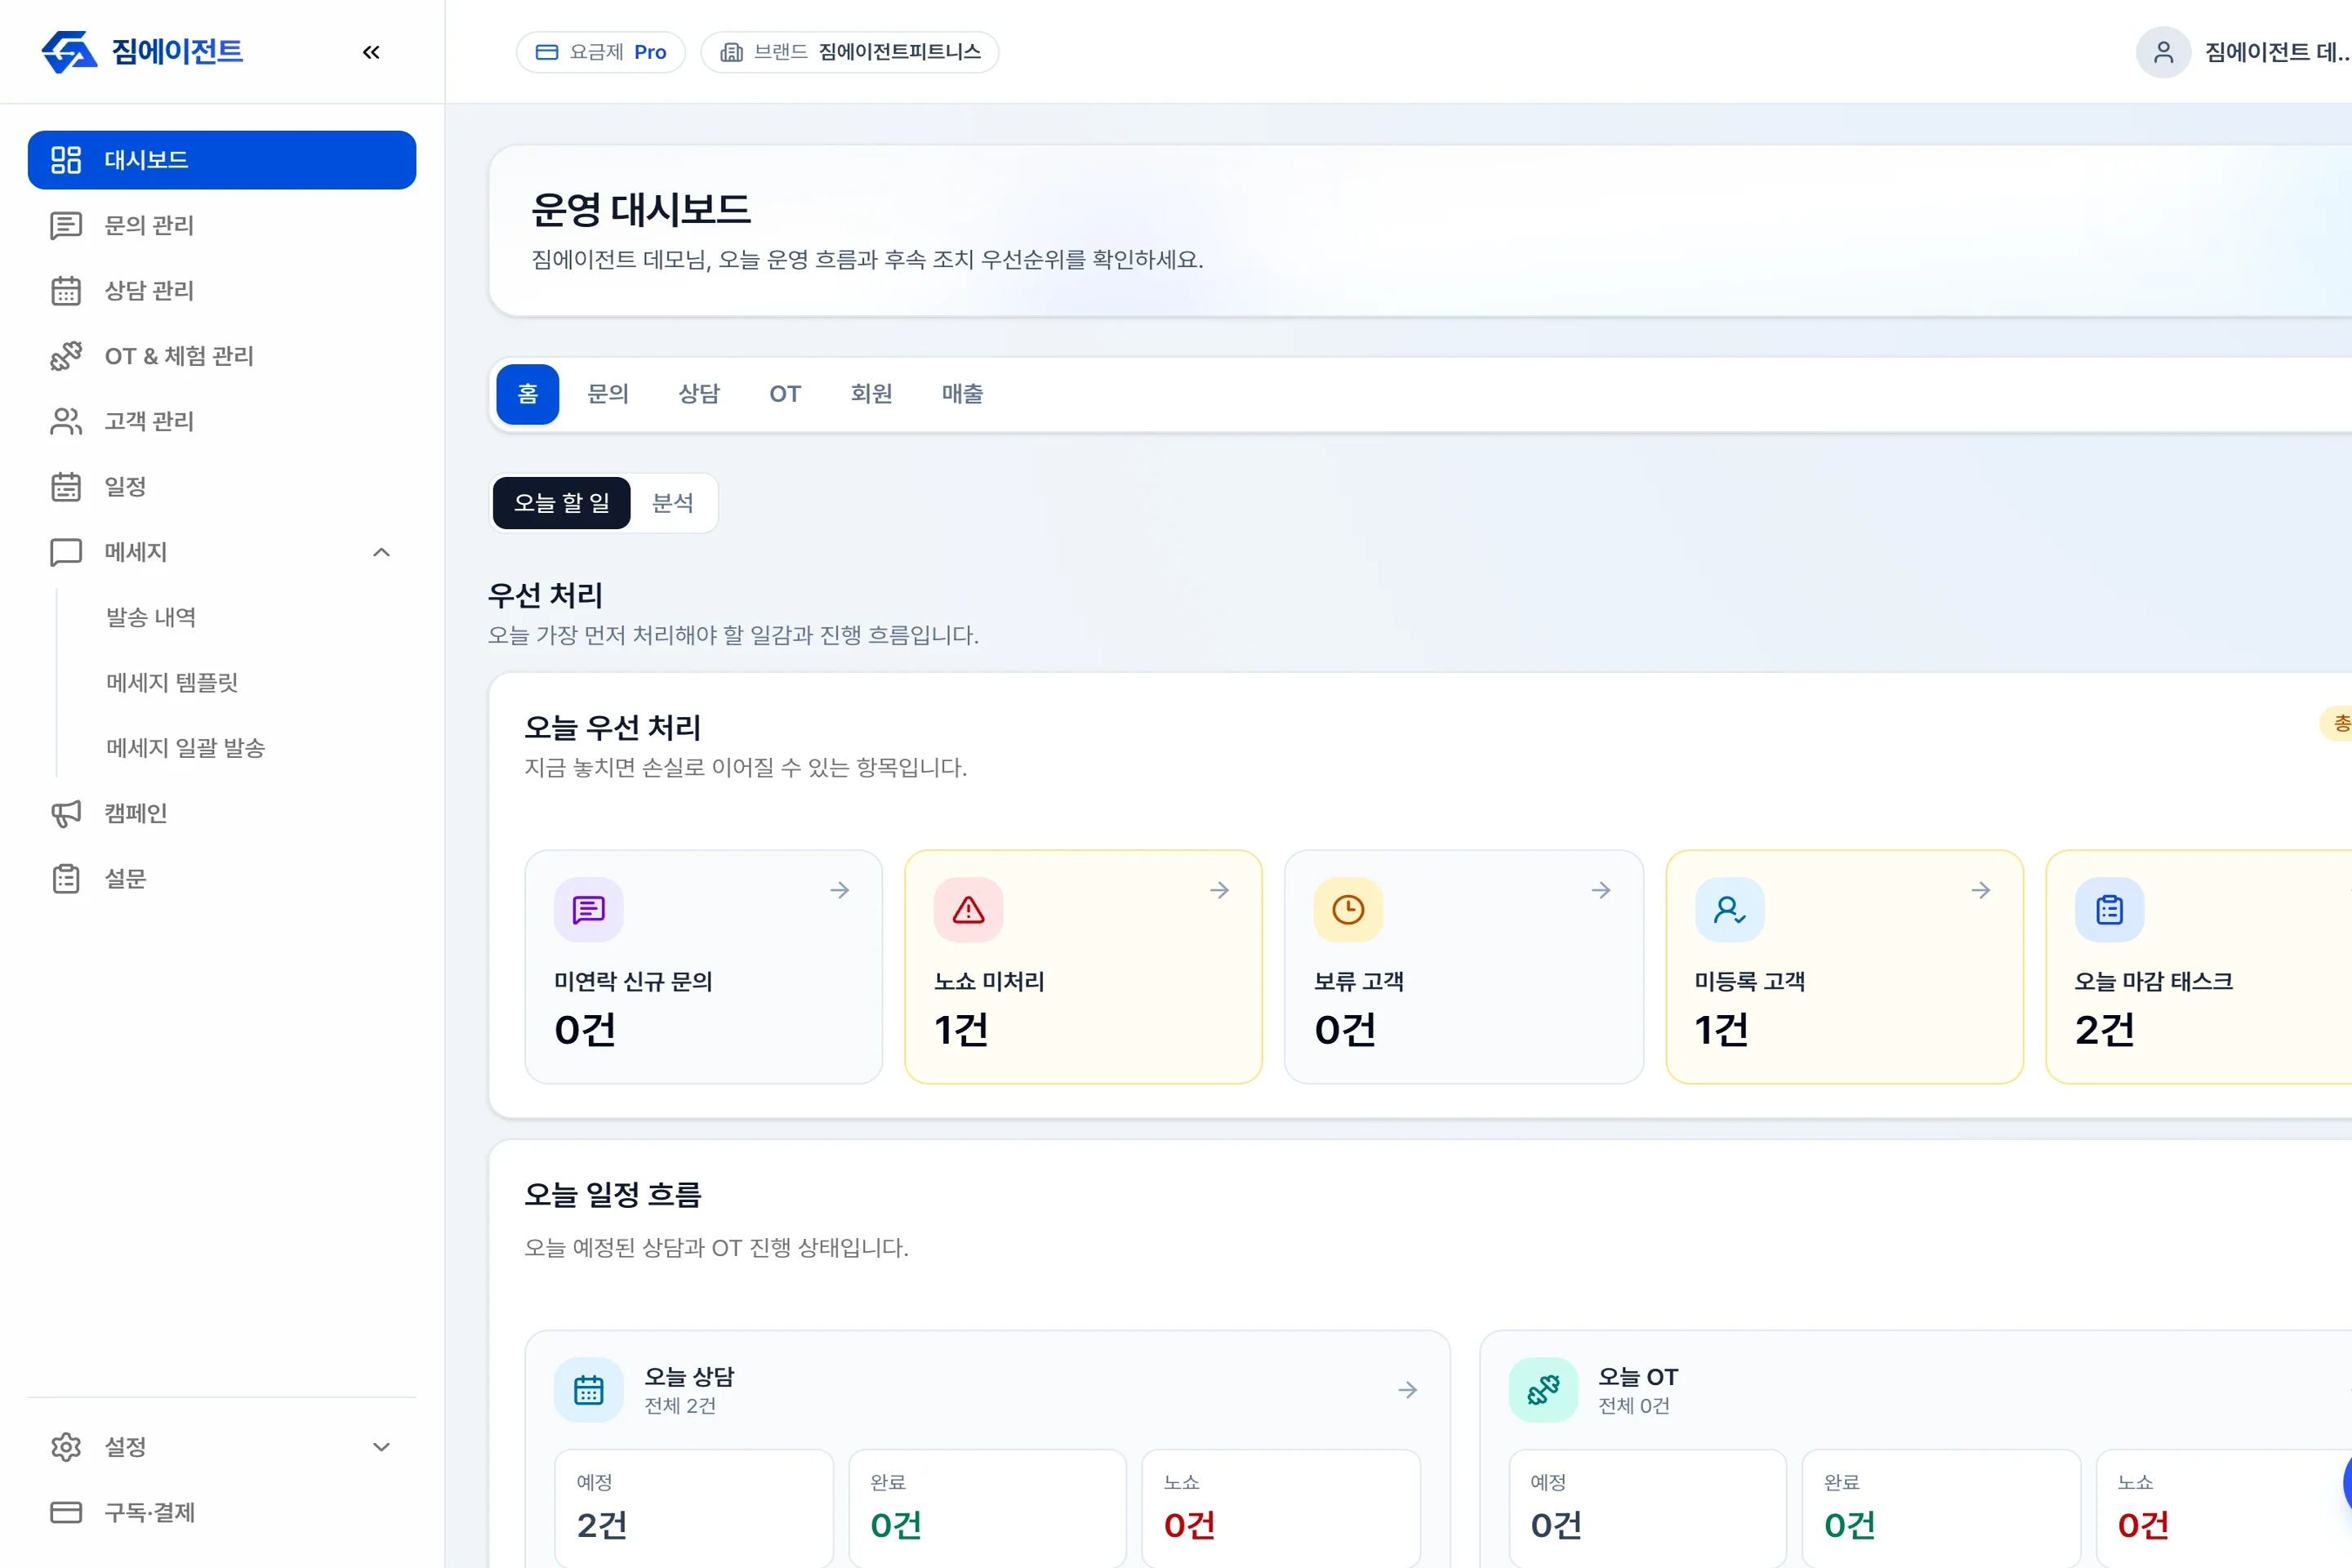Open 일정 calendar icon
Viewport: 2352px width, 1568px height.
point(66,487)
